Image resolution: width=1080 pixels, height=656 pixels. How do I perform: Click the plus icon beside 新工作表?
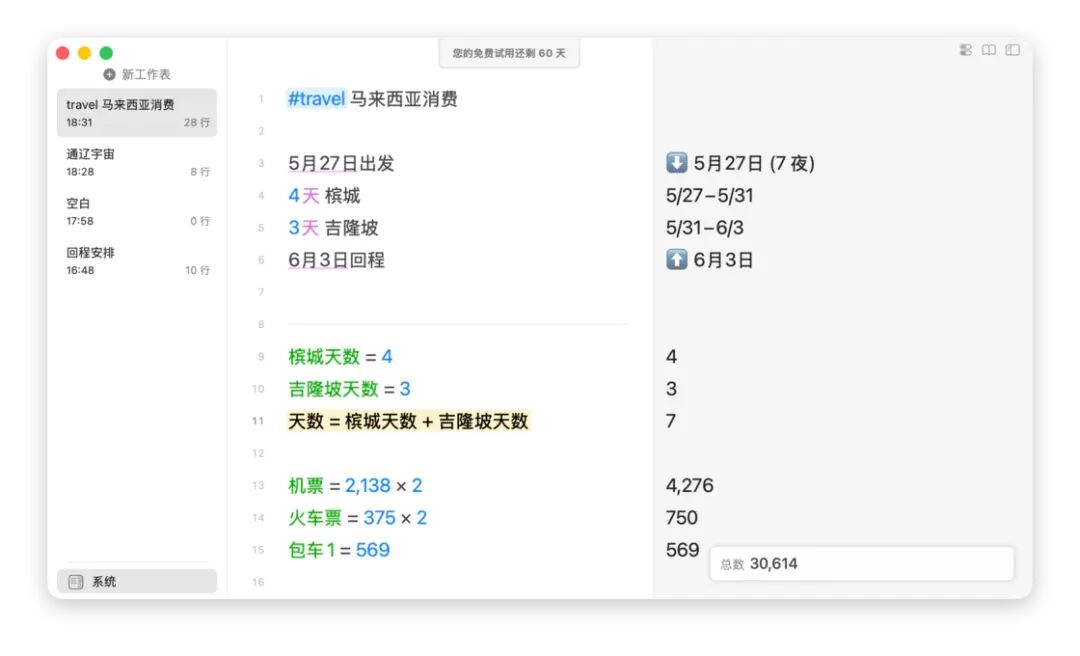(x=109, y=74)
